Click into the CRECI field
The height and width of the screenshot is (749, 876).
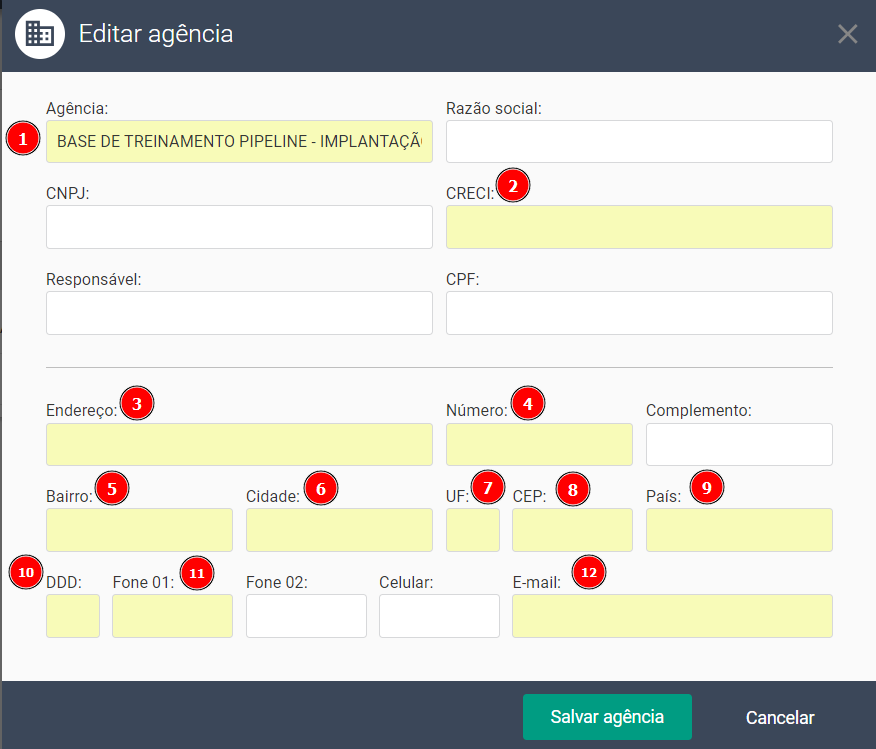point(639,227)
